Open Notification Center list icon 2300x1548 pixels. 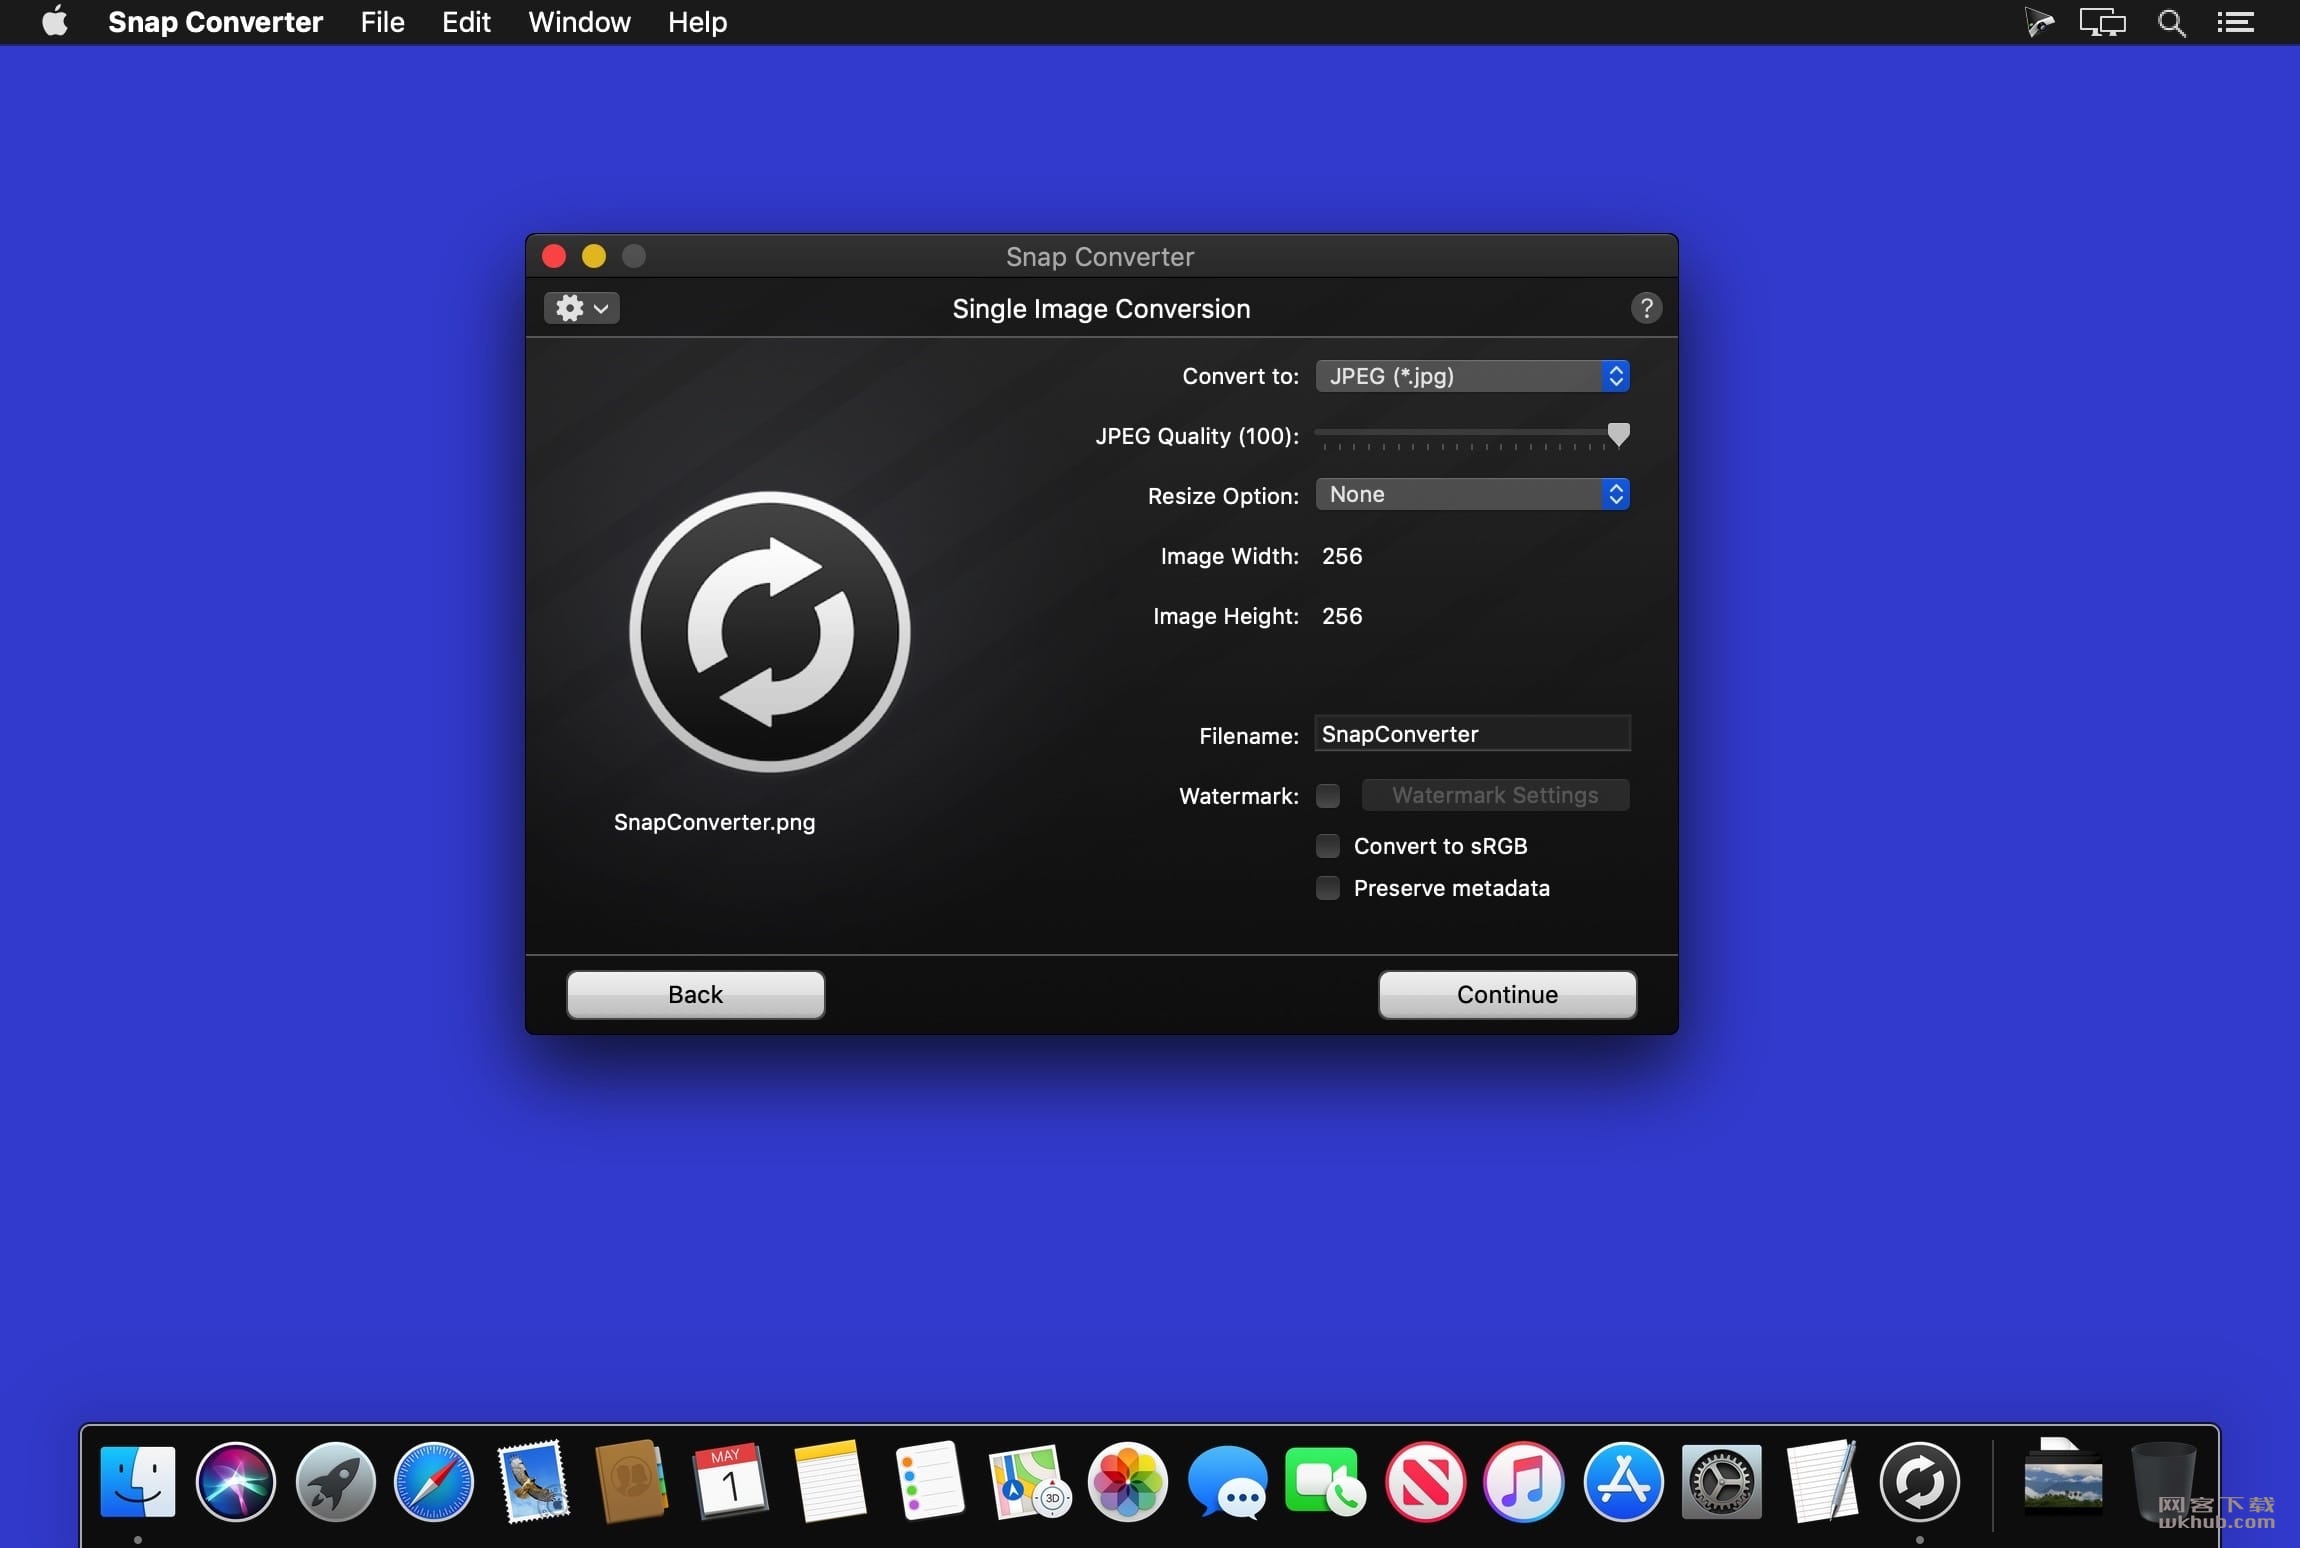pyautogui.click(x=2235, y=22)
